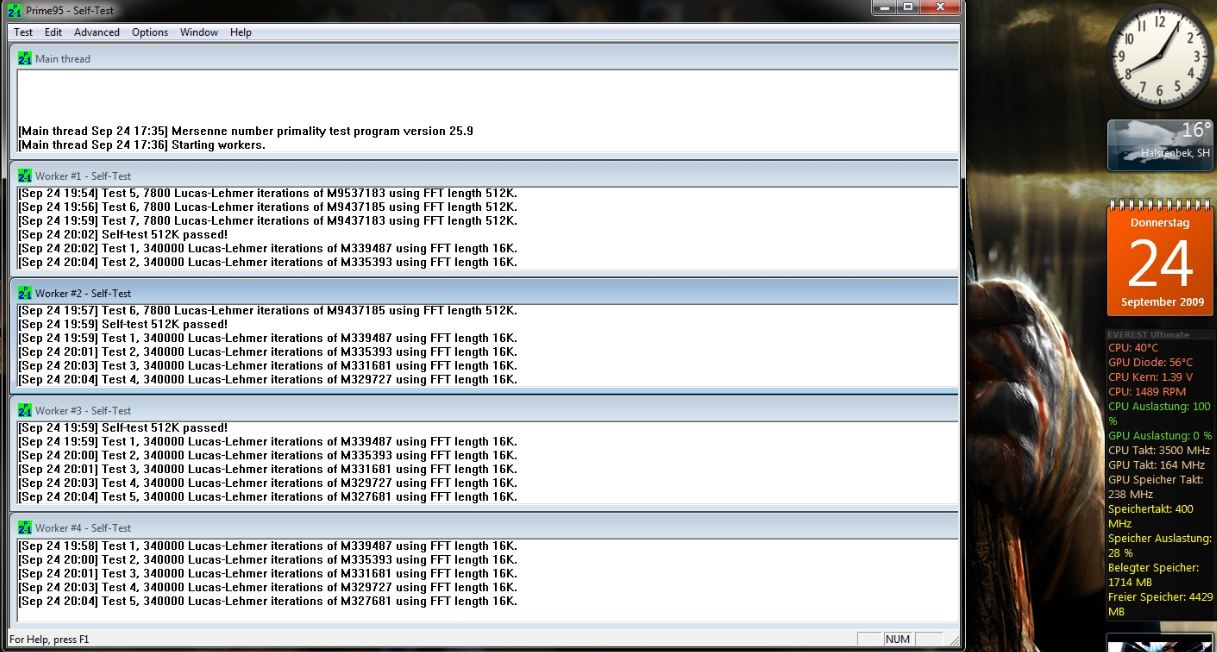
Task: Open the Test menu
Action: [23, 32]
